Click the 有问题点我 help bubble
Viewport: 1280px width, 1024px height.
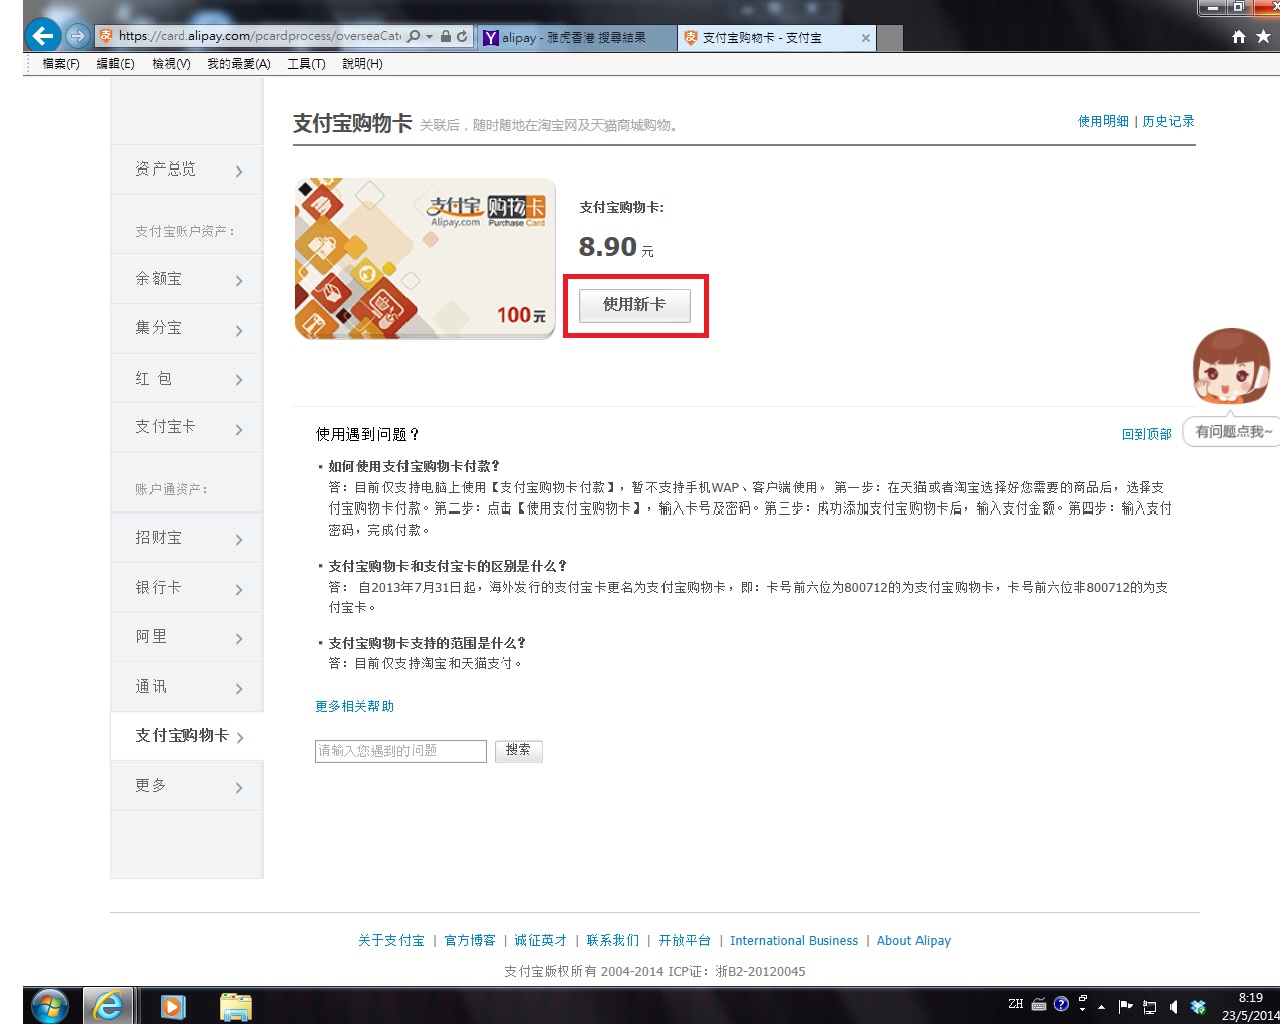[1233, 432]
